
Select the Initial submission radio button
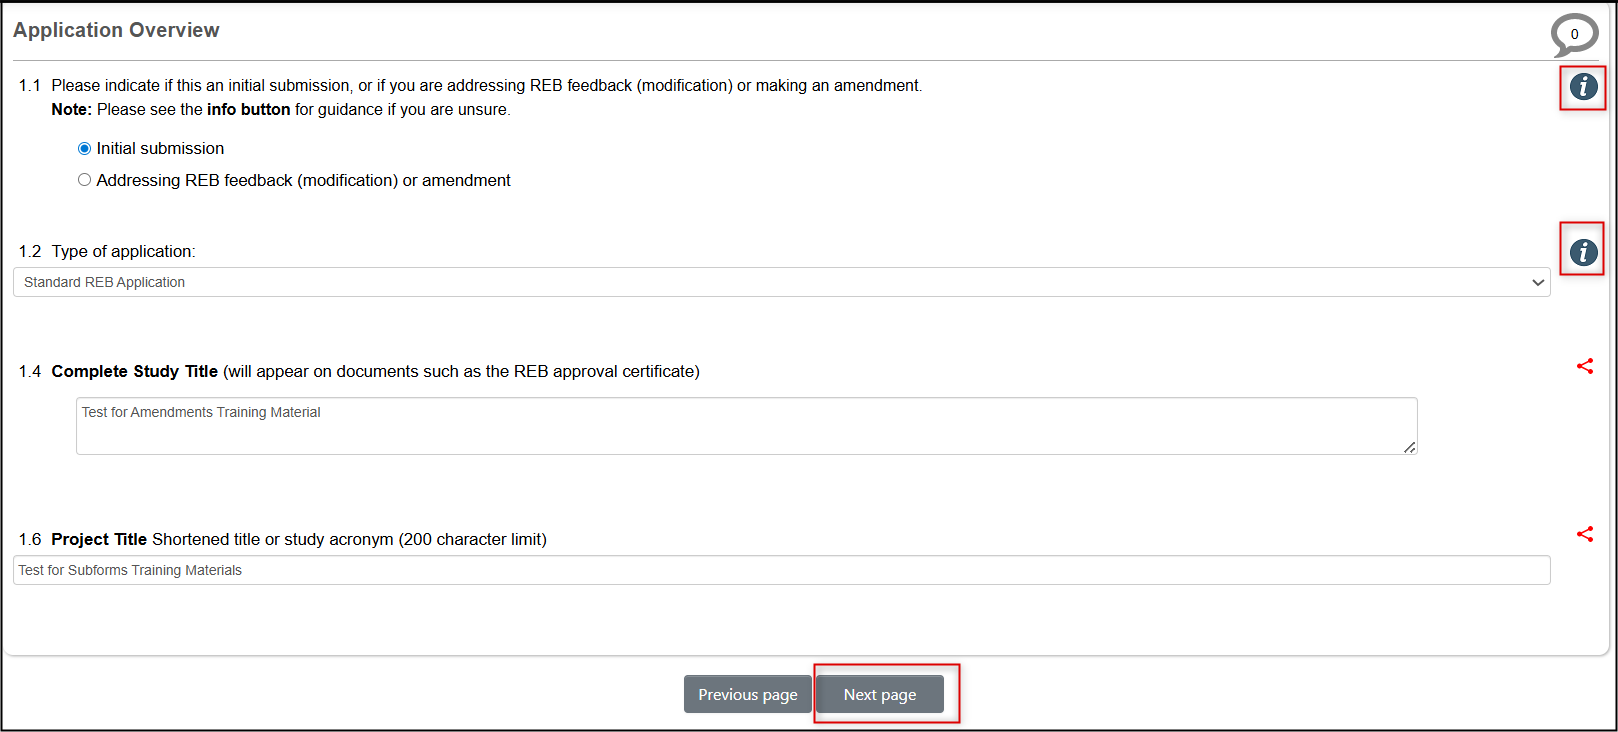[x=84, y=149]
